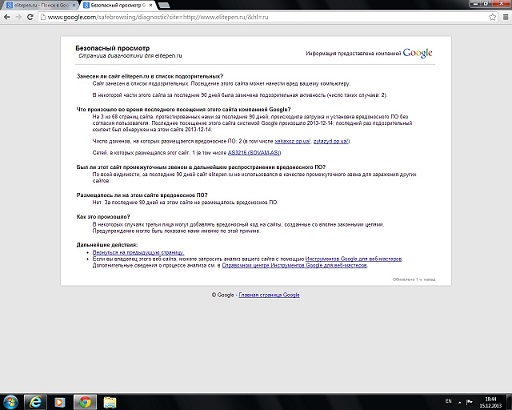Image resolution: width=512 pixels, height=410 pixels.
Task: Reload the current page
Action: point(30,17)
